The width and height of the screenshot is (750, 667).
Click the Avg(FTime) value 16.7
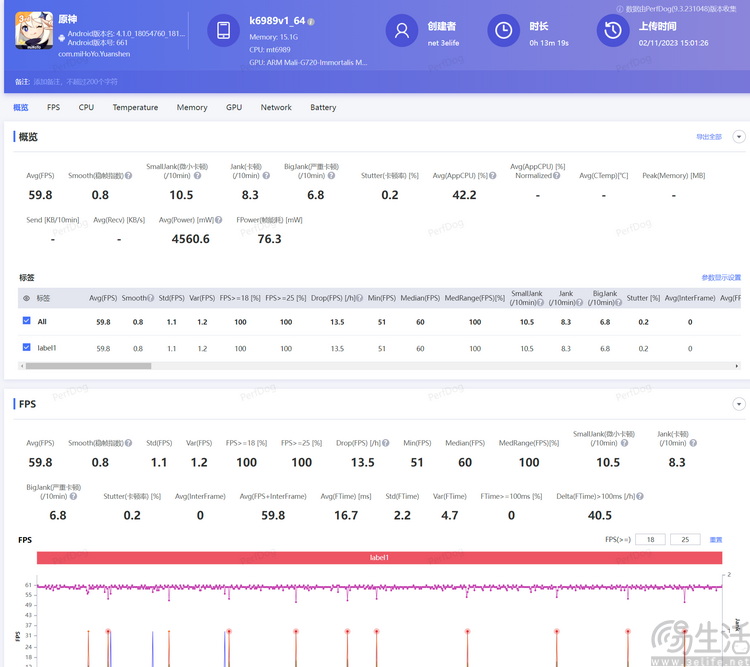click(x=346, y=515)
